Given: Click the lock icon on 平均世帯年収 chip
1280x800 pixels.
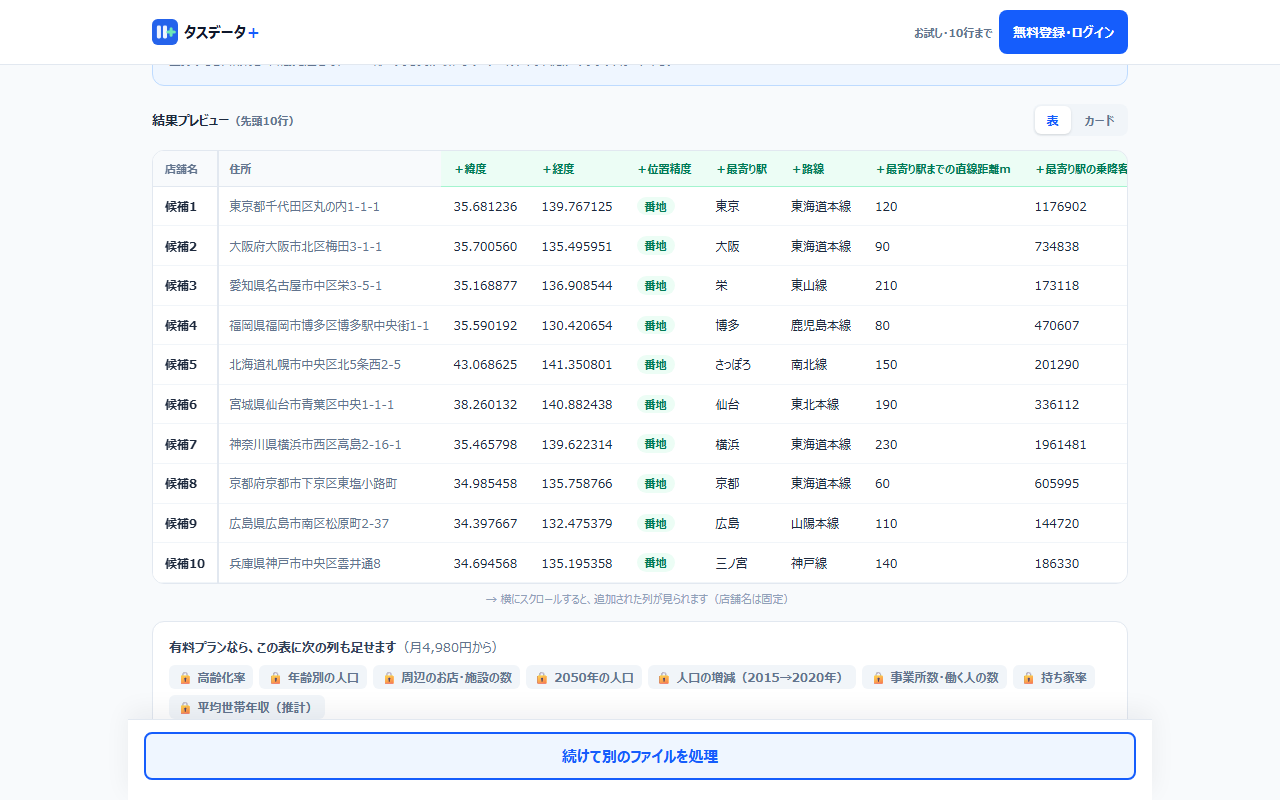Looking at the screenshot, I should coord(185,708).
